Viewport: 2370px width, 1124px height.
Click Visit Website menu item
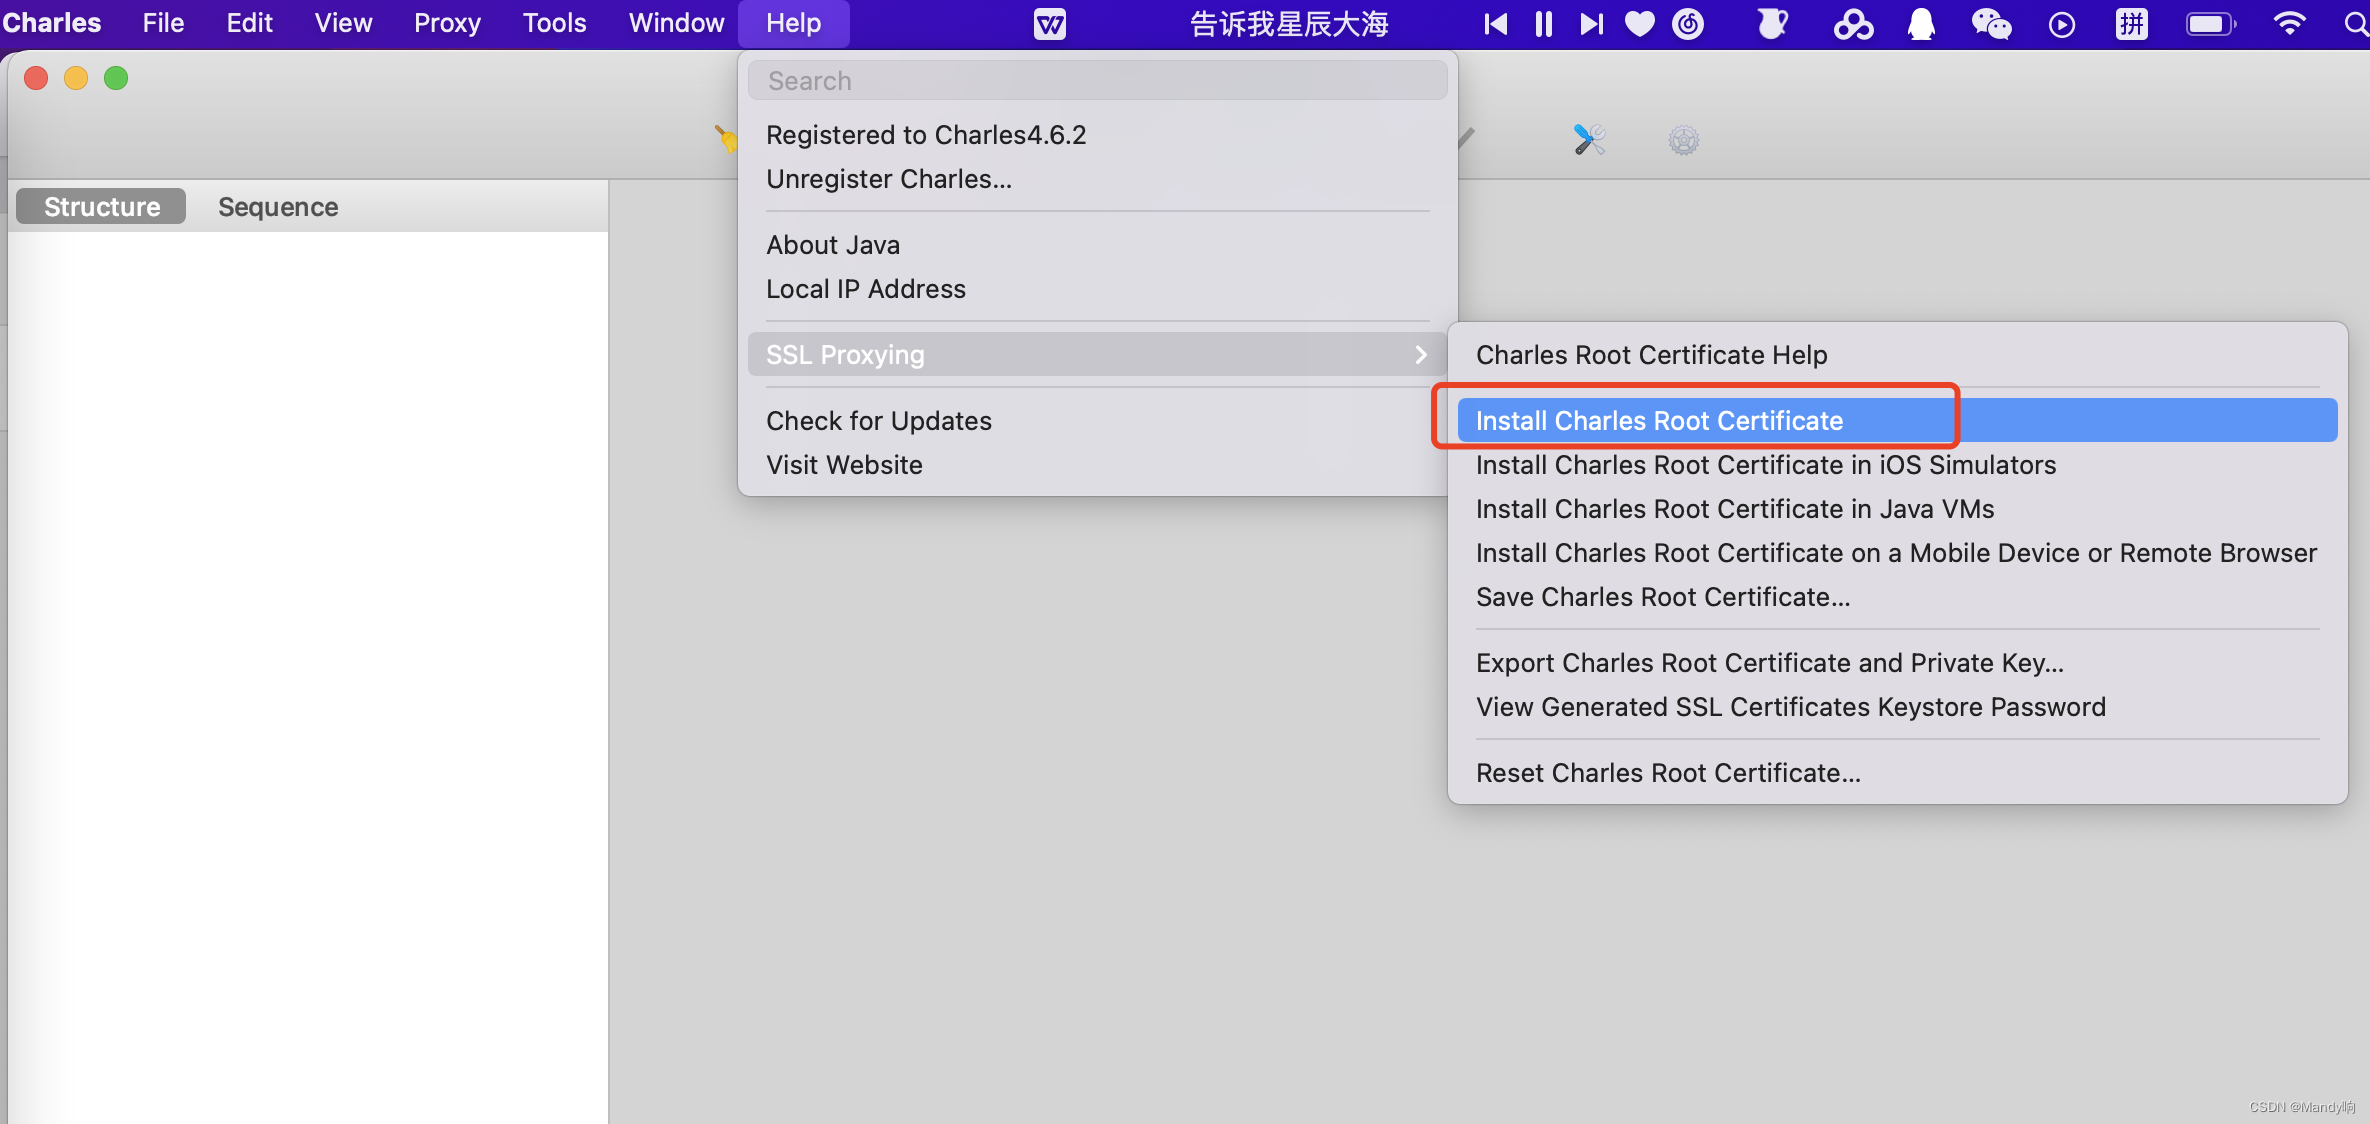tap(843, 464)
